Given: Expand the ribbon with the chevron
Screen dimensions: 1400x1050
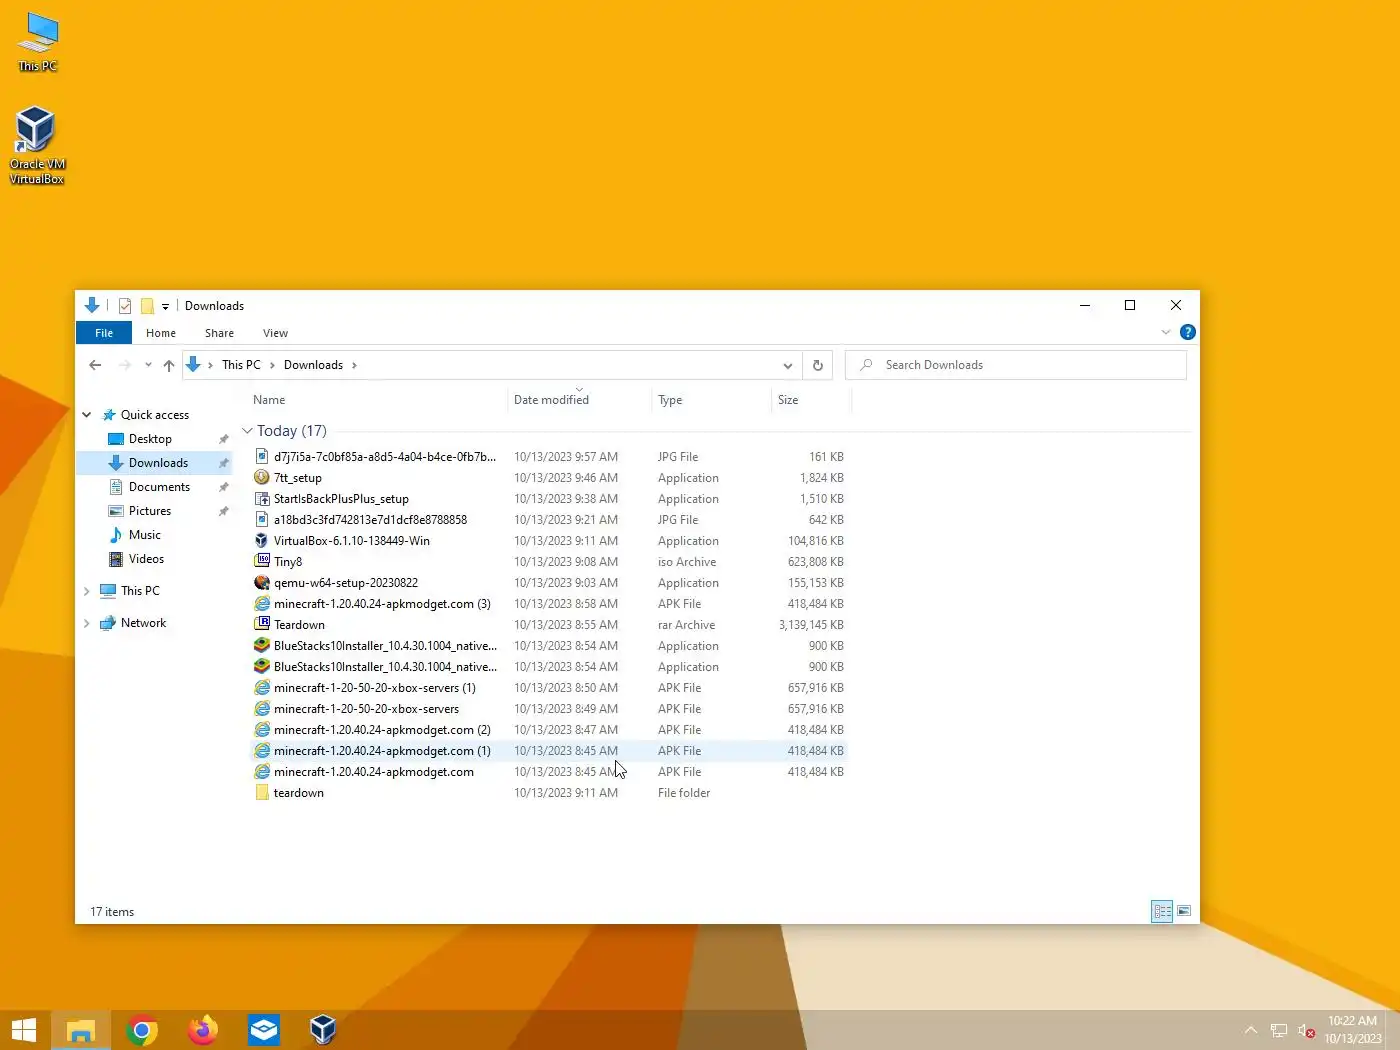Looking at the screenshot, I should click(x=1166, y=332).
